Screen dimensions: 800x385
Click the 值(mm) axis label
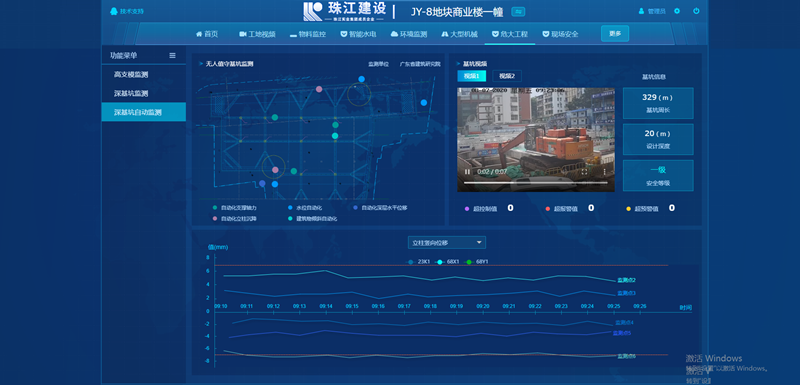tap(218, 247)
